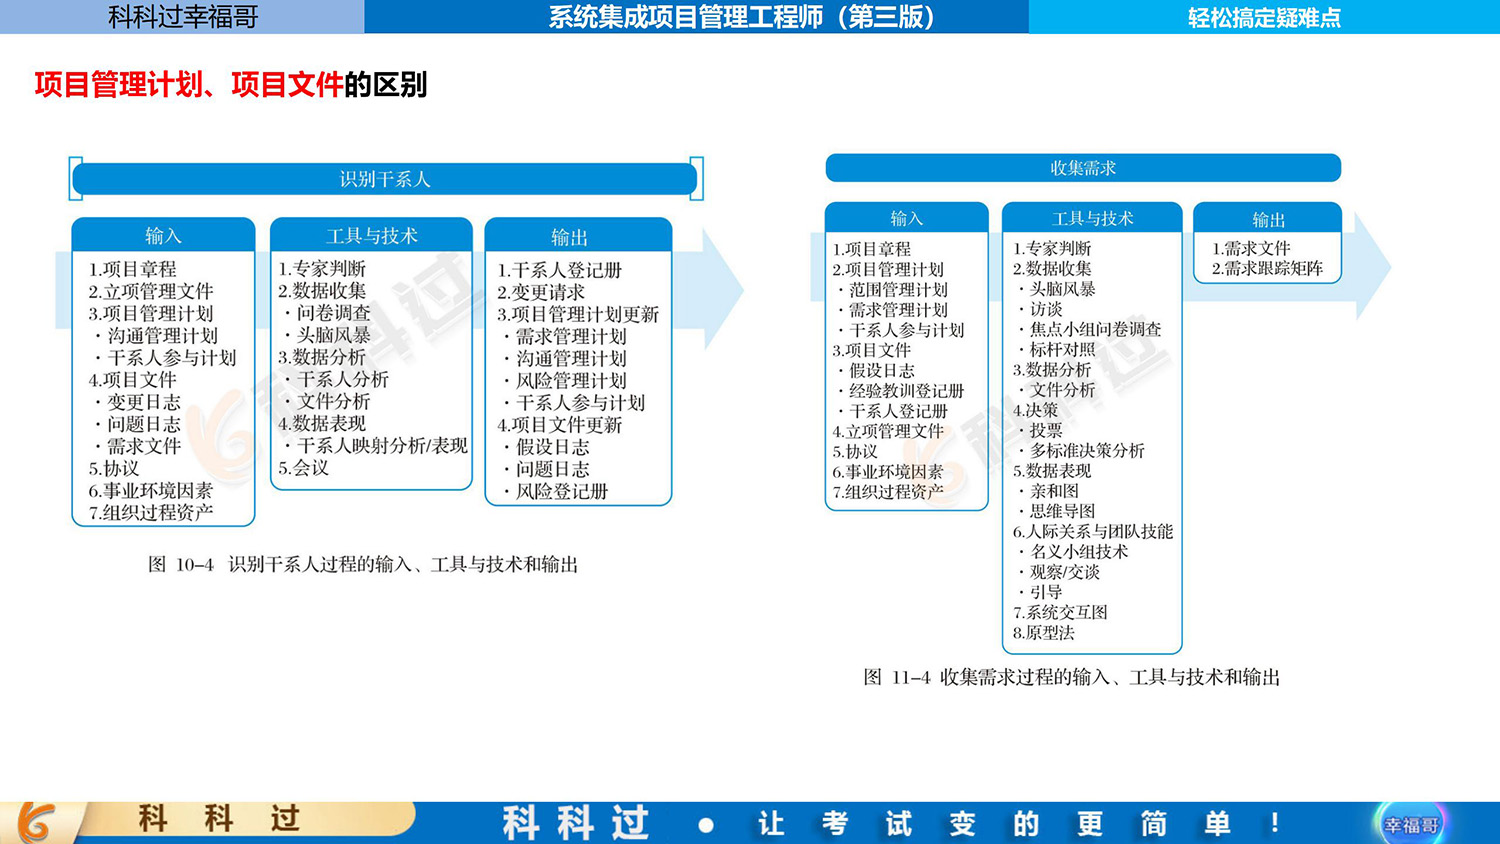Image resolution: width=1500 pixels, height=844 pixels.
Task: Click the 焦点小组问卷调查 item
Action: click(1095, 329)
